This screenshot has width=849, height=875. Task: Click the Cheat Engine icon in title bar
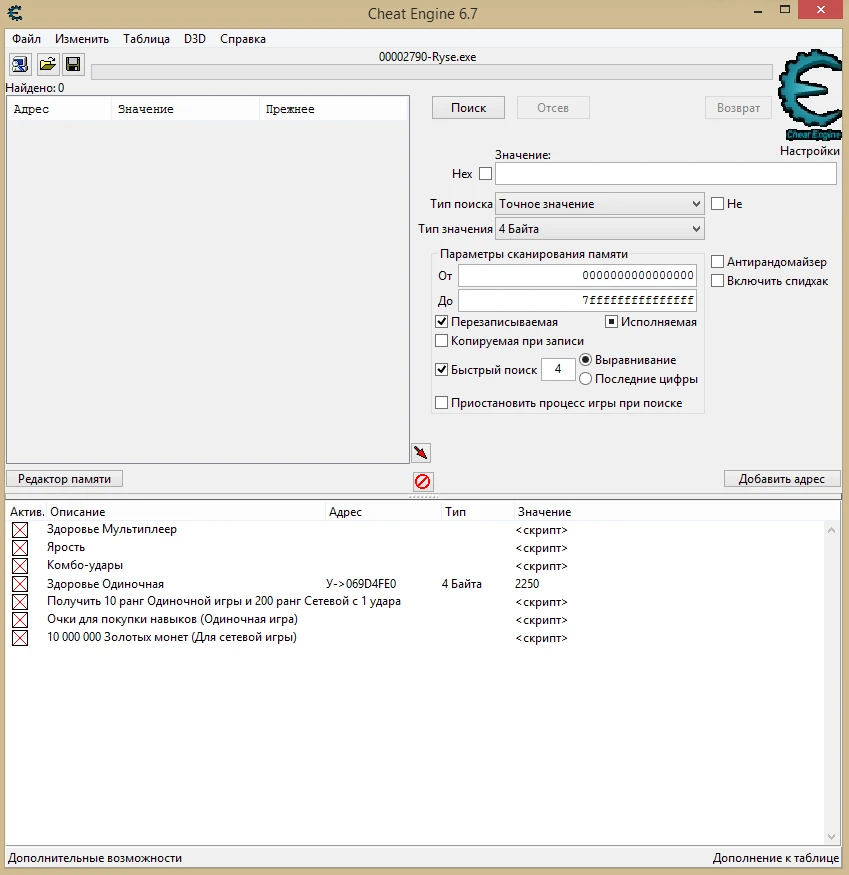click(x=12, y=10)
